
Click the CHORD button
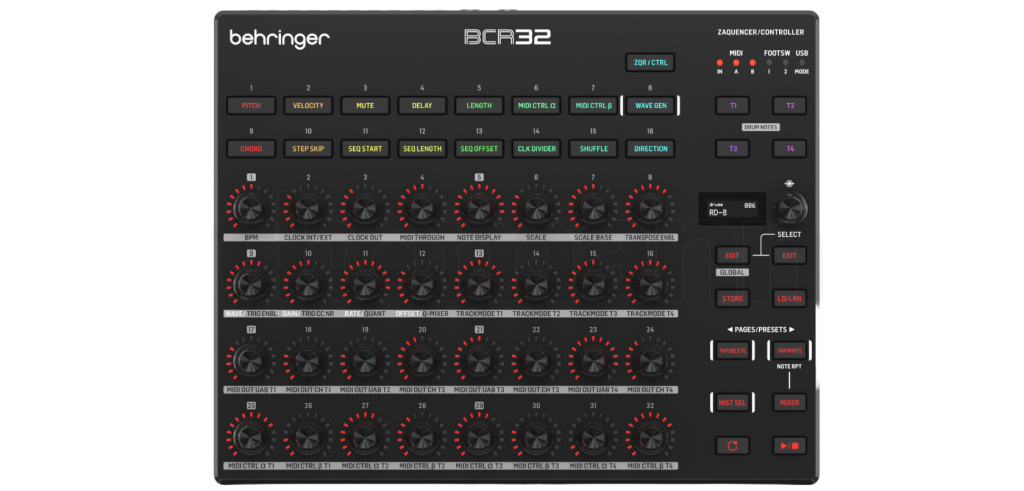[x=251, y=149]
